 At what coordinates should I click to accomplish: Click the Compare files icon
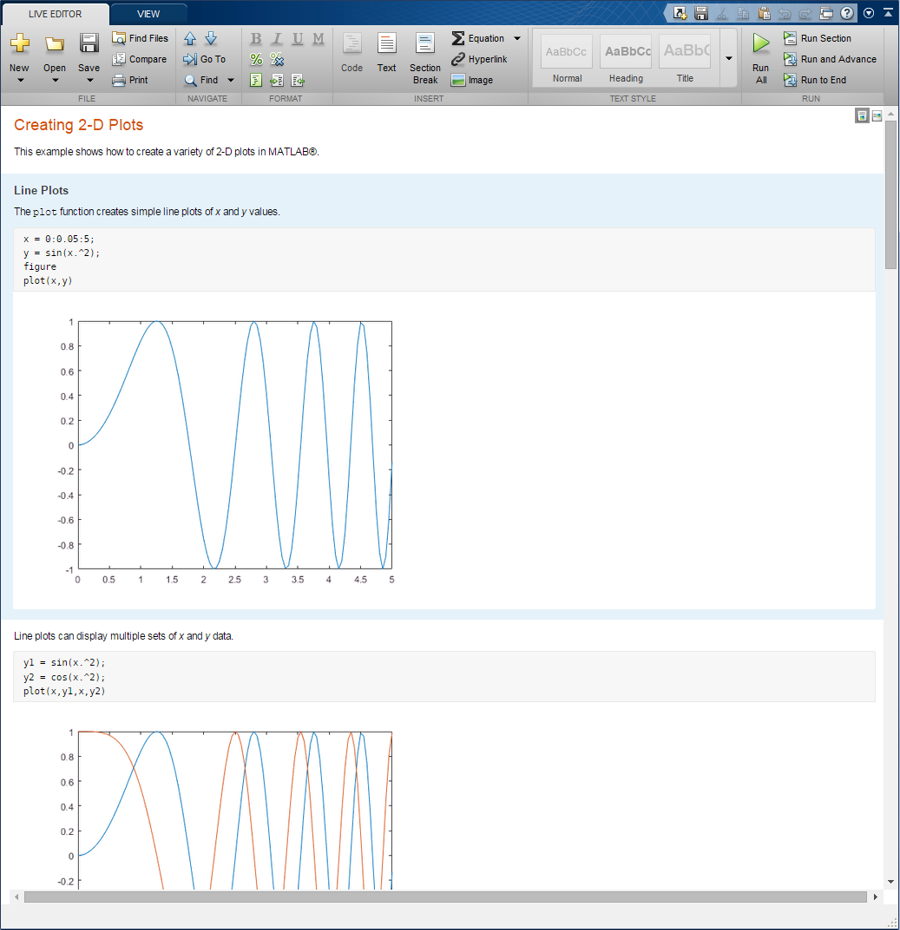(x=119, y=59)
